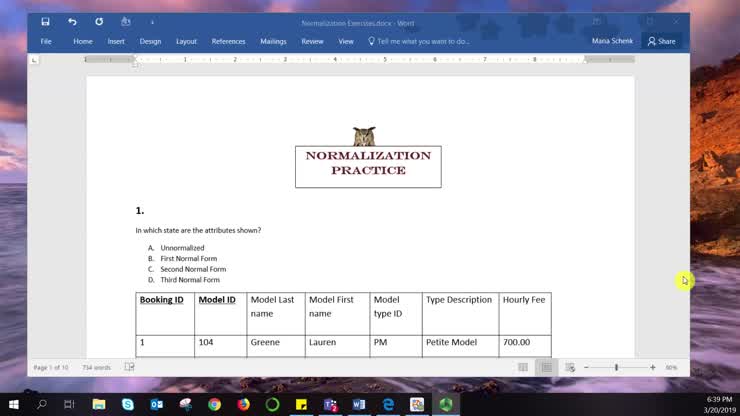Click the Redo/Repeat icon

coord(99,22)
